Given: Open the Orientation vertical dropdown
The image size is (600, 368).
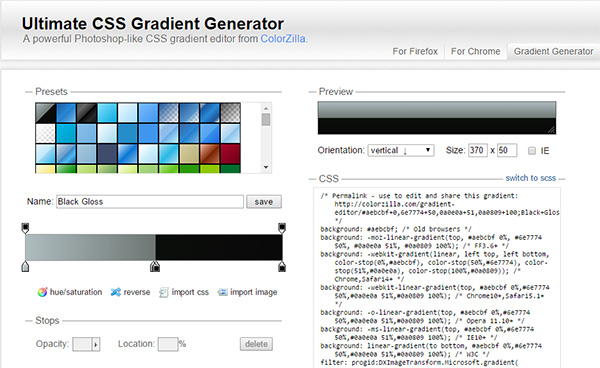Looking at the screenshot, I should tap(401, 150).
